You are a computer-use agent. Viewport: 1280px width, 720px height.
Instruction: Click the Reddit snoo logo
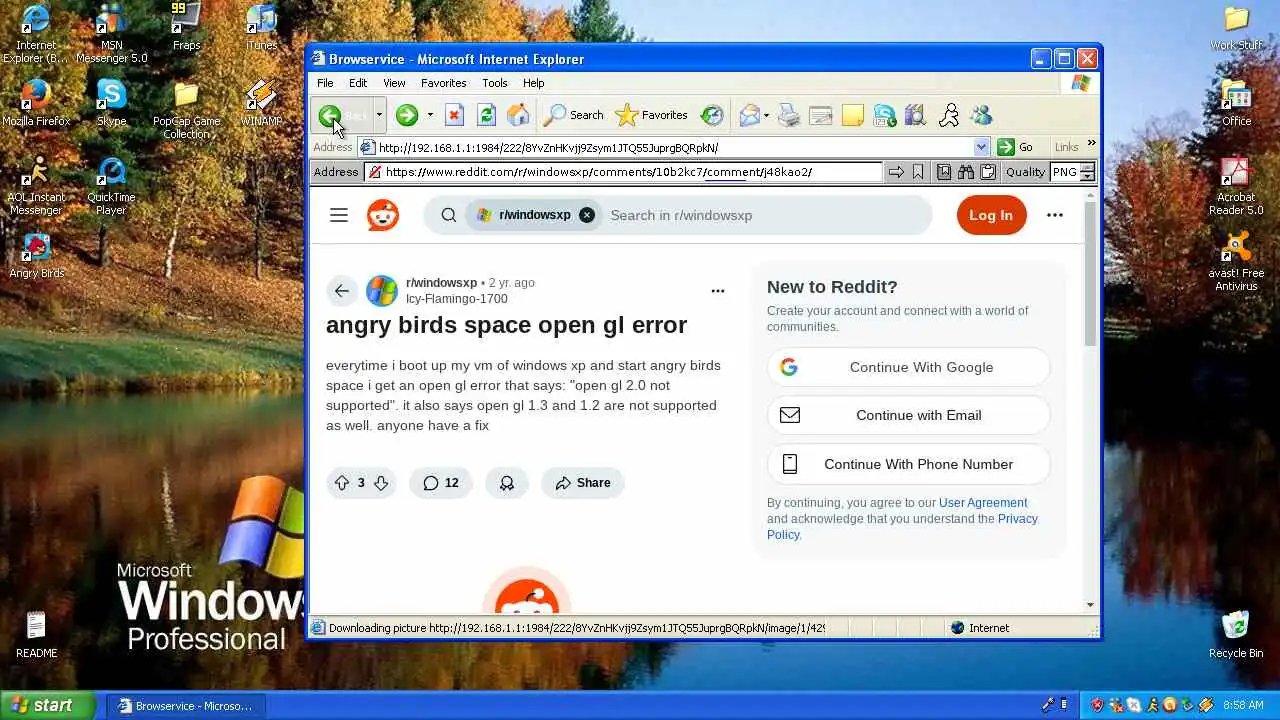pyautogui.click(x=382, y=215)
